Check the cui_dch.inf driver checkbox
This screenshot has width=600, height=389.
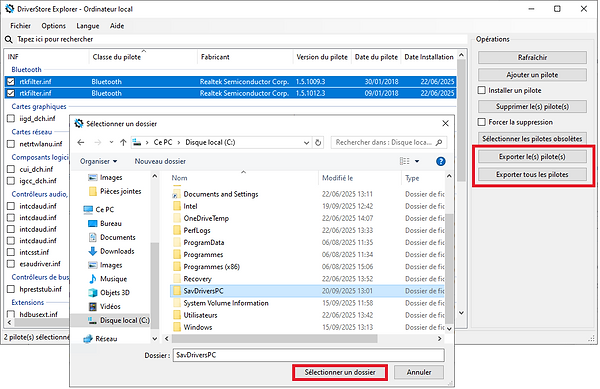click(11, 169)
